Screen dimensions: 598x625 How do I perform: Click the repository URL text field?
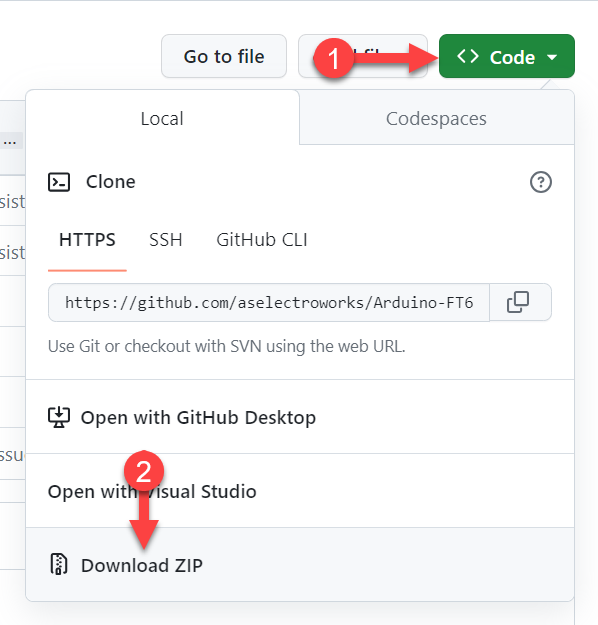[x=269, y=303]
